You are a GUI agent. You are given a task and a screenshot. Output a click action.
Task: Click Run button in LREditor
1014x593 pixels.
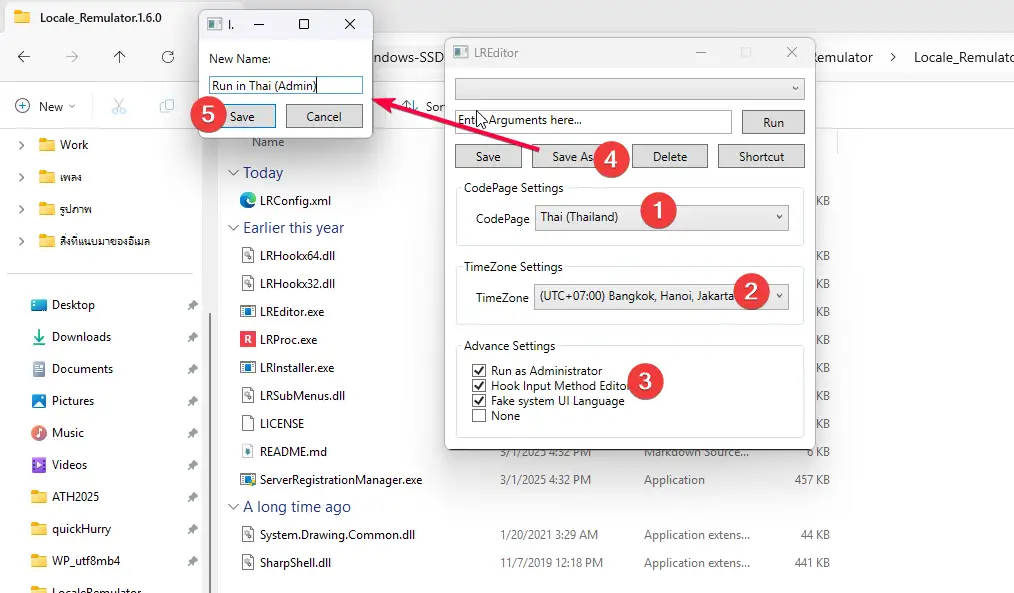pyautogui.click(x=773, y=122)
